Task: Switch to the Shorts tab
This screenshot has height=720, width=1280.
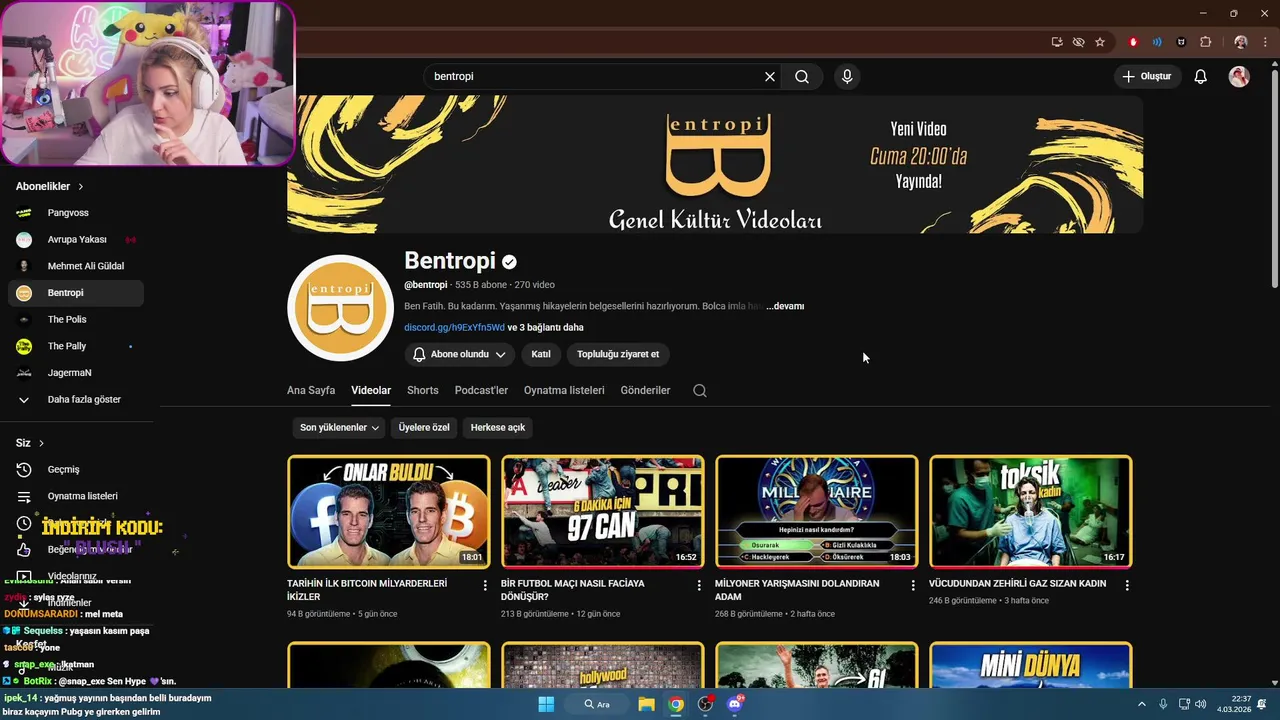Action: tap(423, 390)
